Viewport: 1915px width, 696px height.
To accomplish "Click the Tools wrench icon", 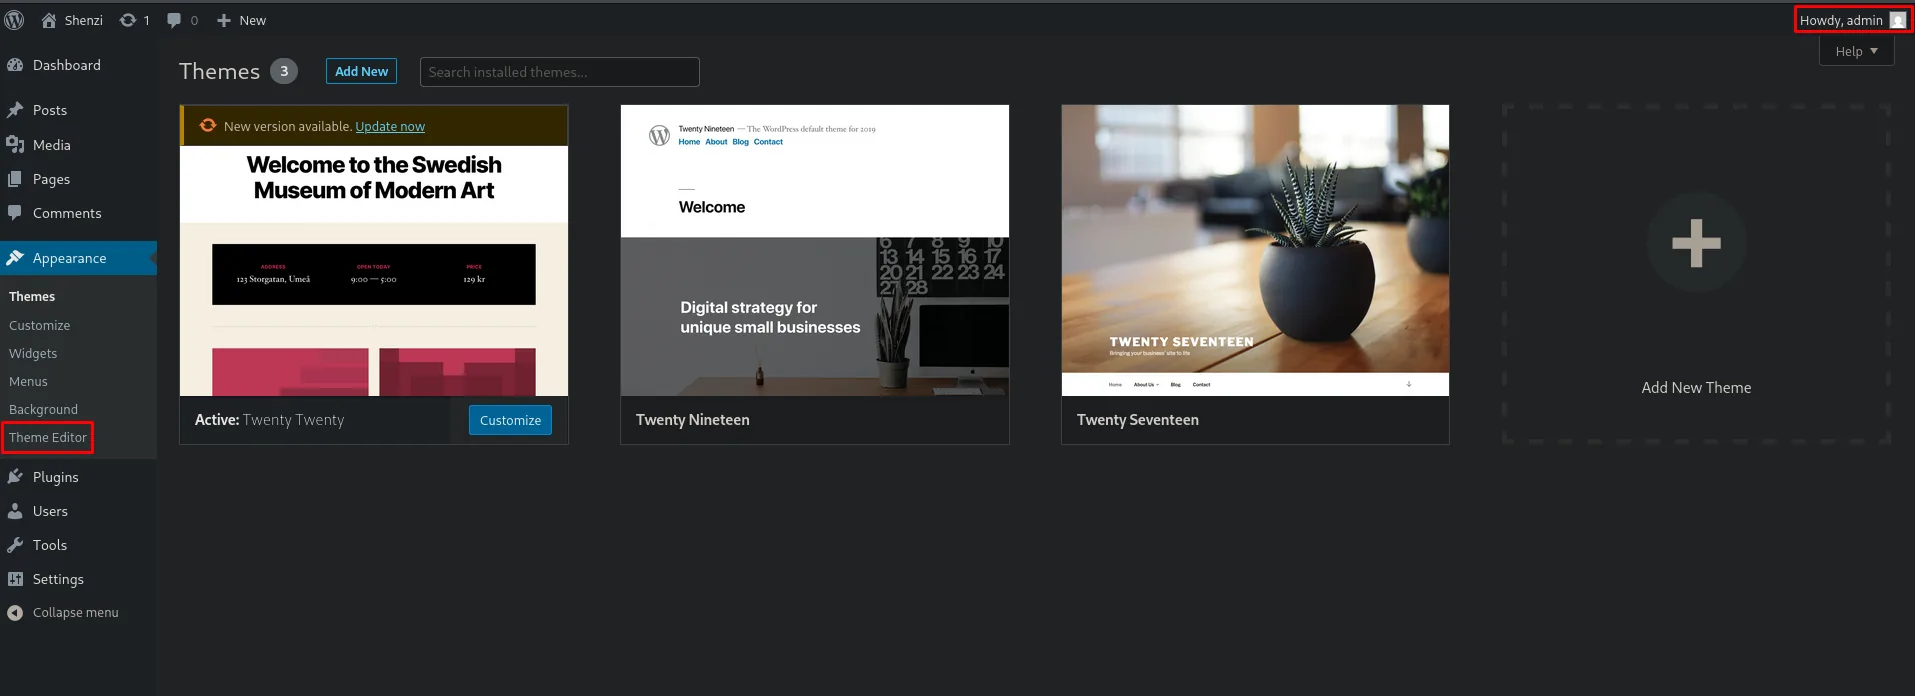I will click(15, 545).
